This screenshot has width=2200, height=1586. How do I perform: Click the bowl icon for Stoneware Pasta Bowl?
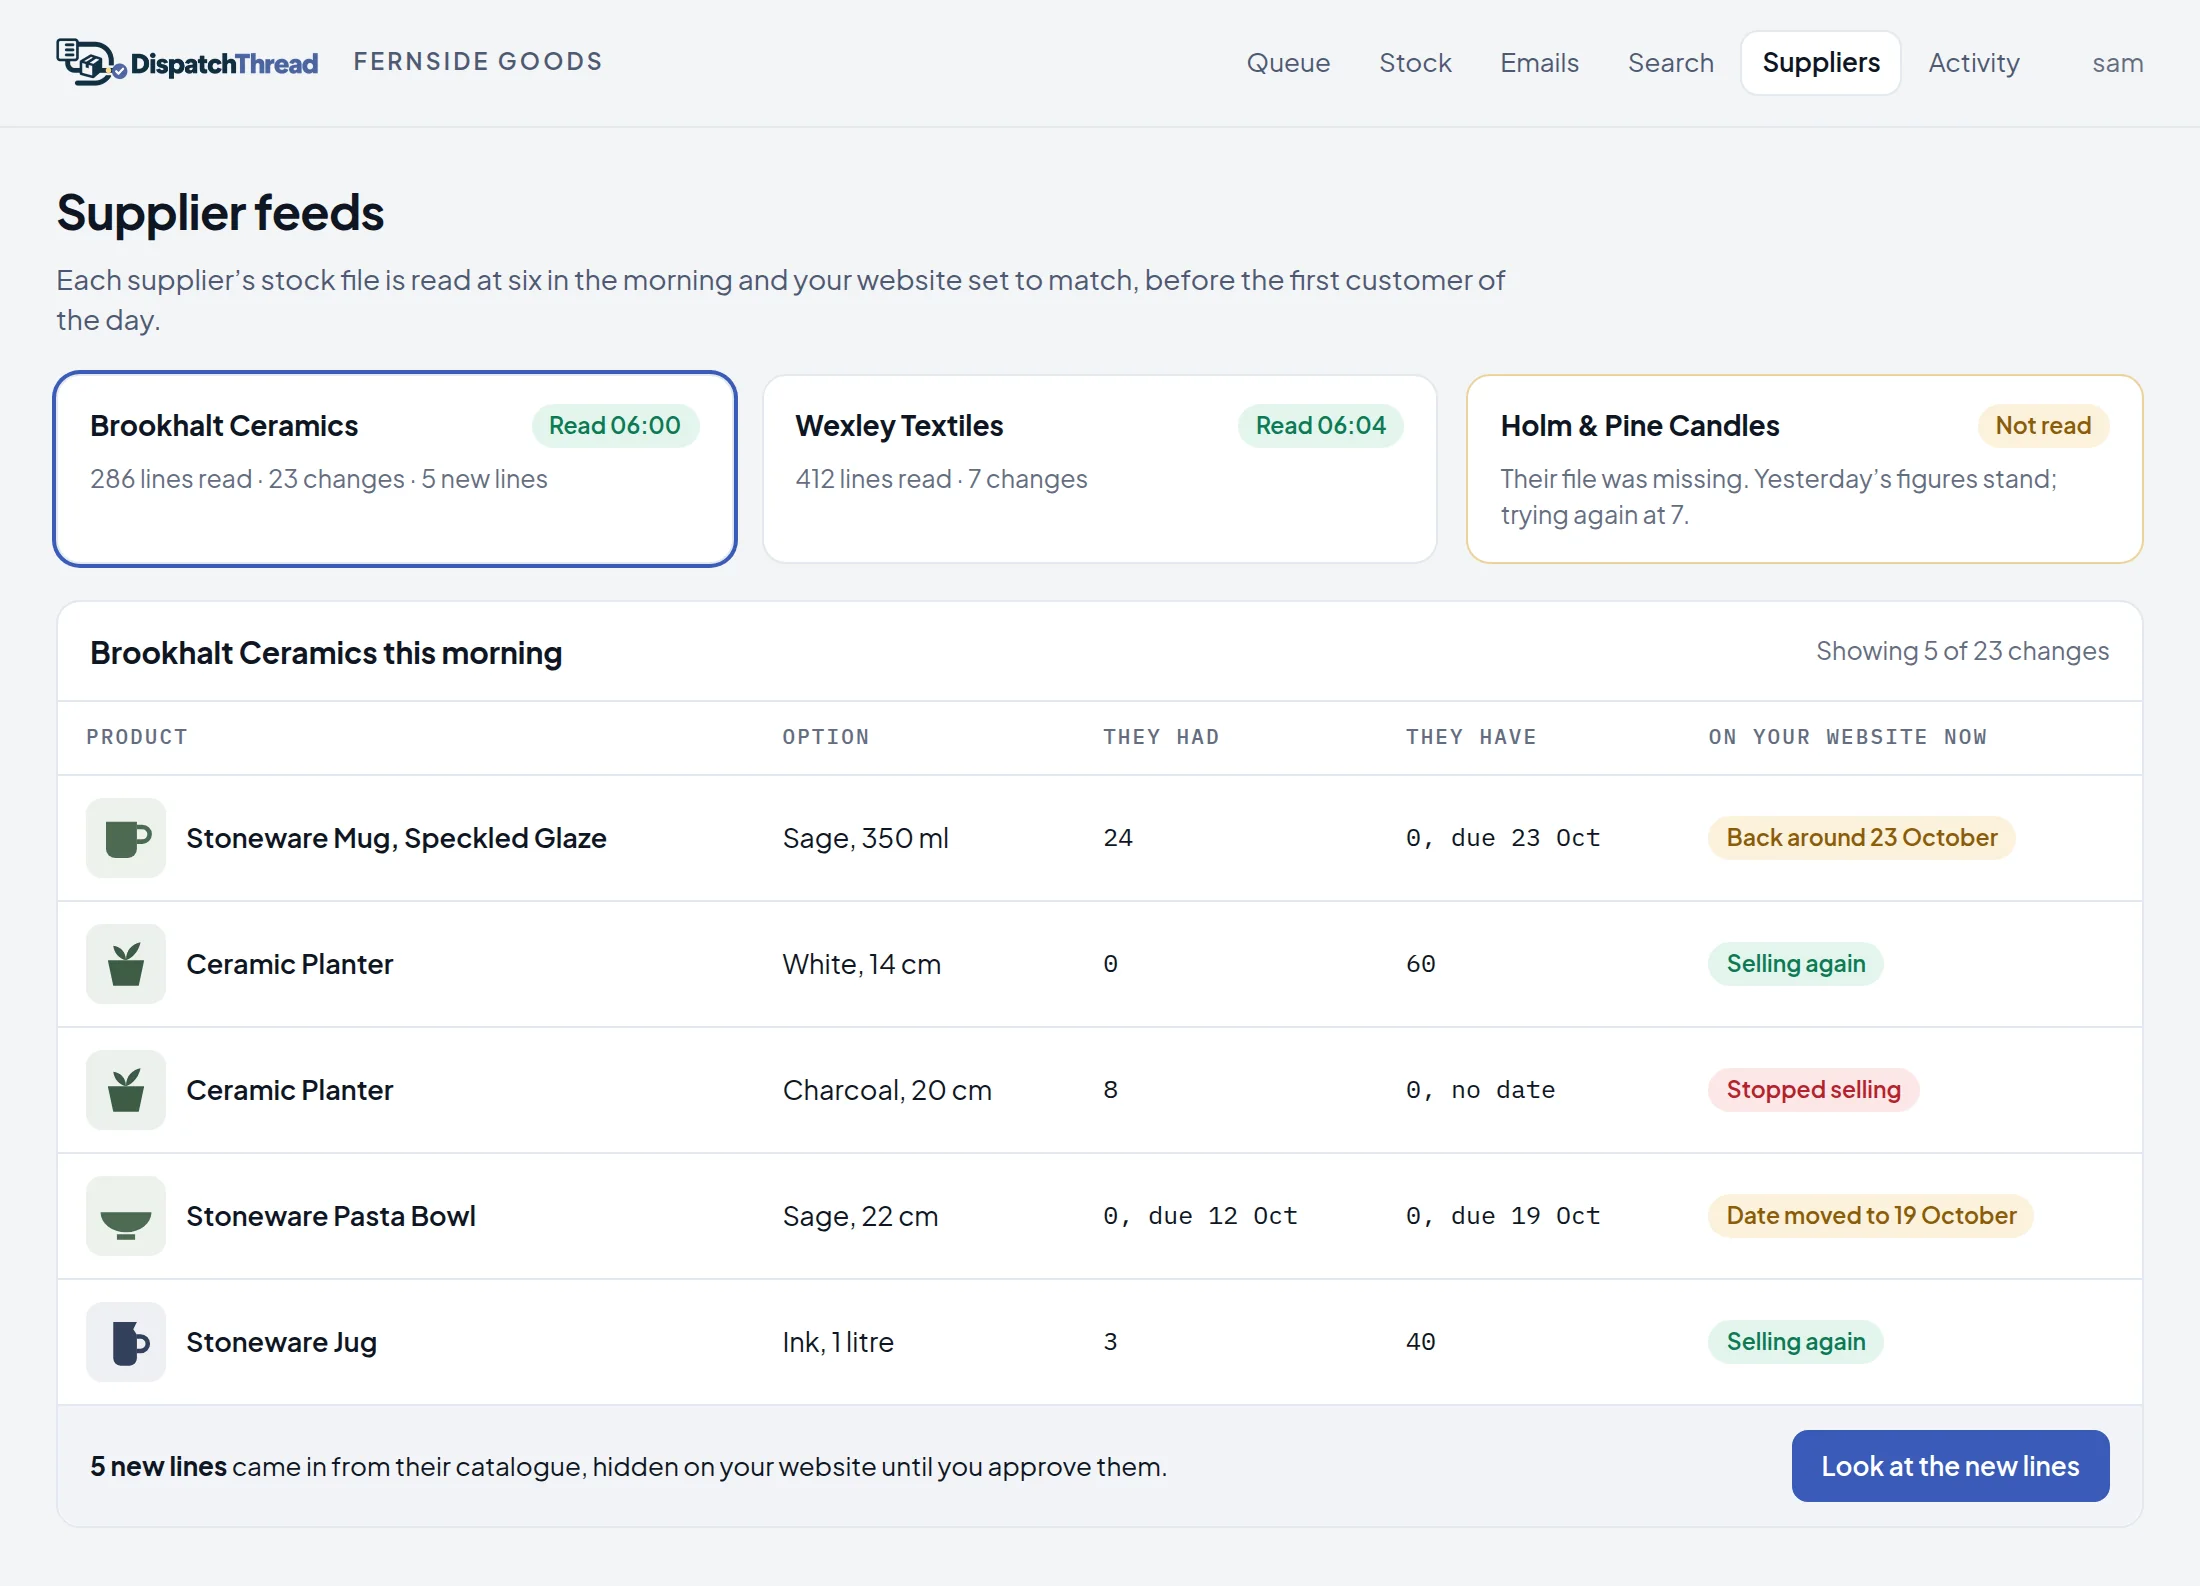tap(126, 1216)
